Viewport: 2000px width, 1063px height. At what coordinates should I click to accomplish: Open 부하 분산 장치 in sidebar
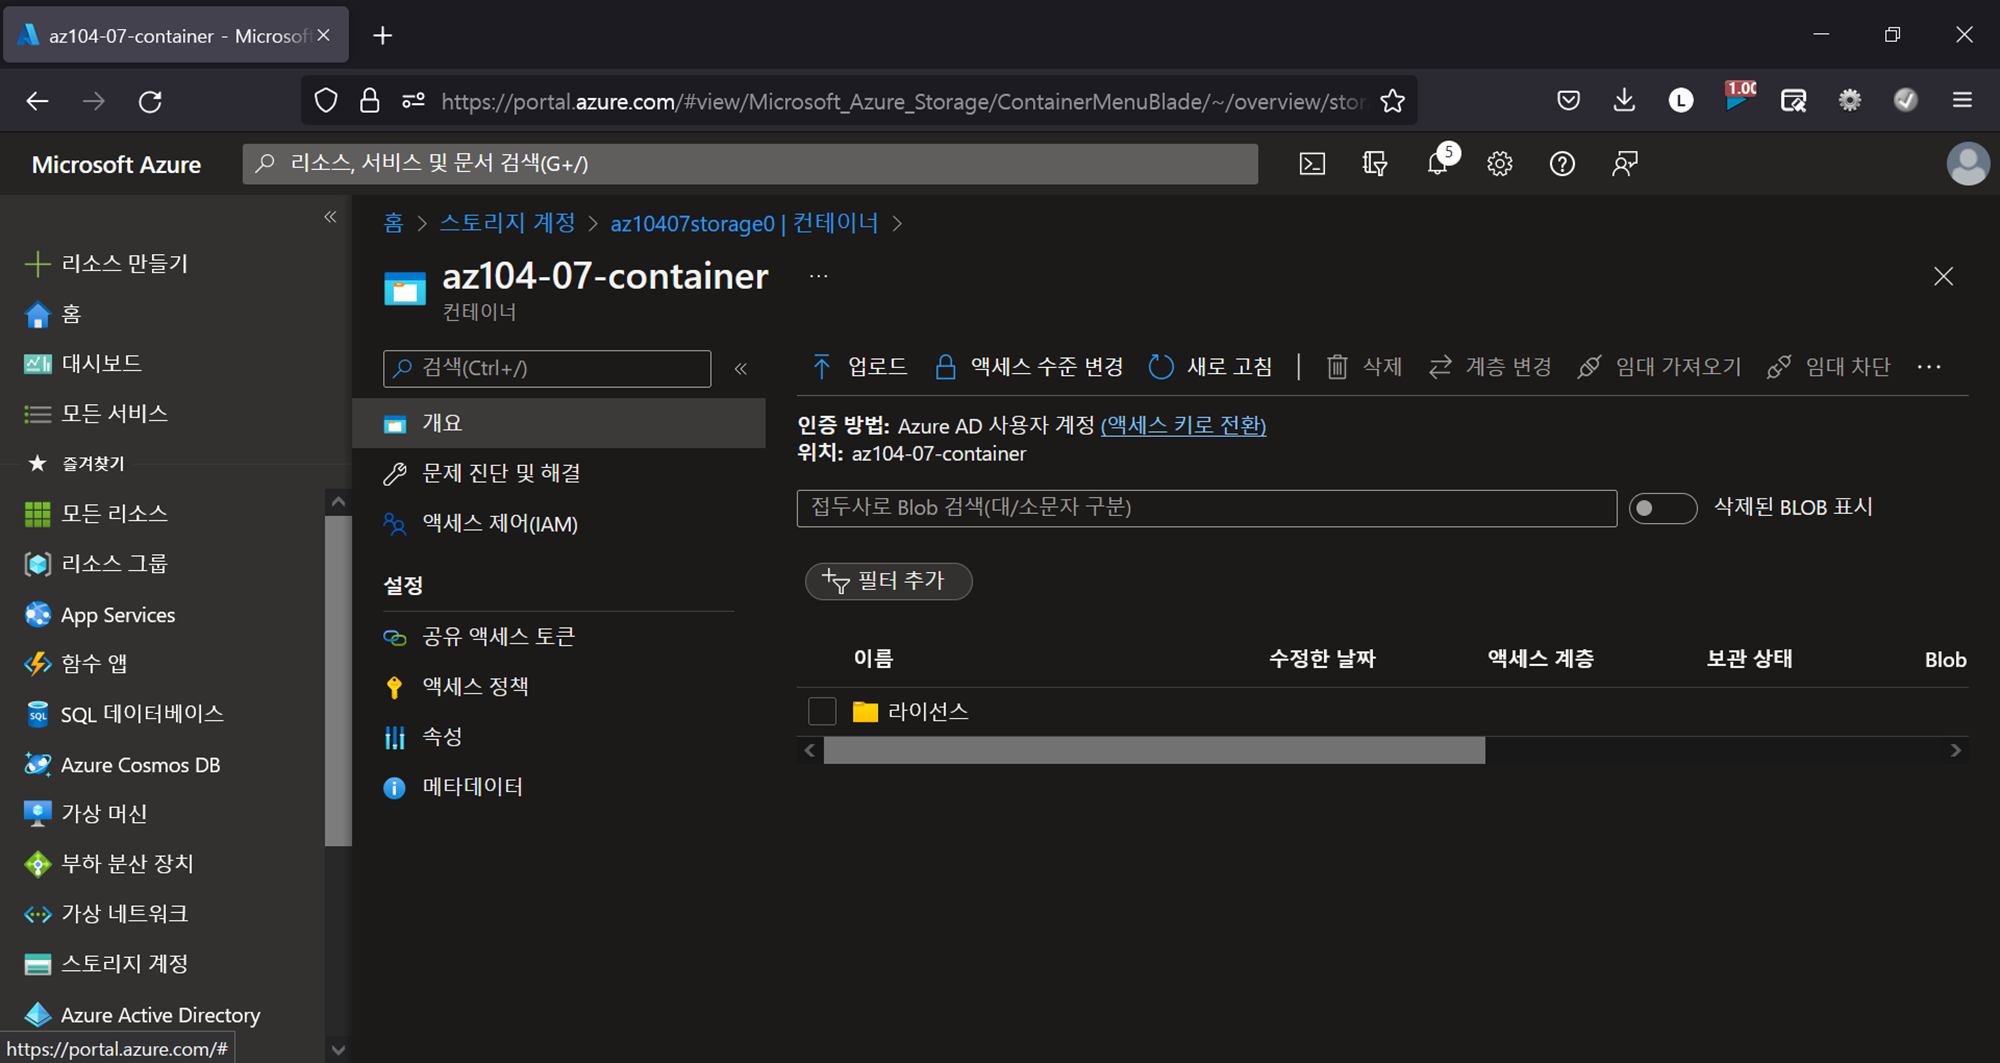(108, 863)
